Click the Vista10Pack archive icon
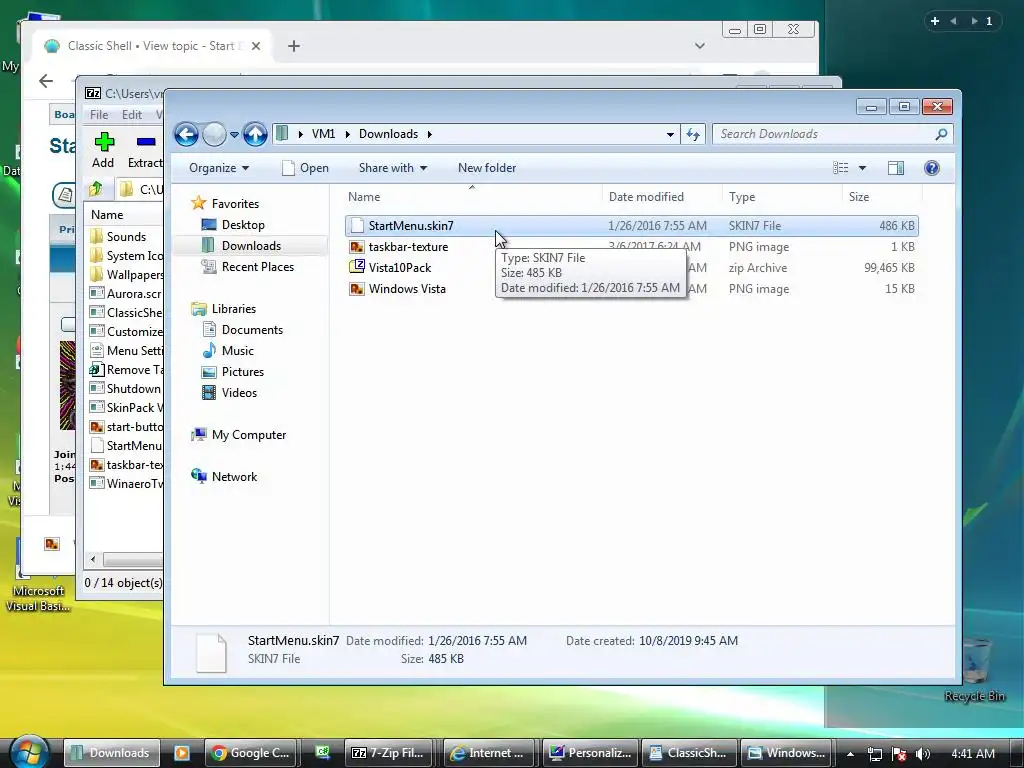 tap(357, 267)
